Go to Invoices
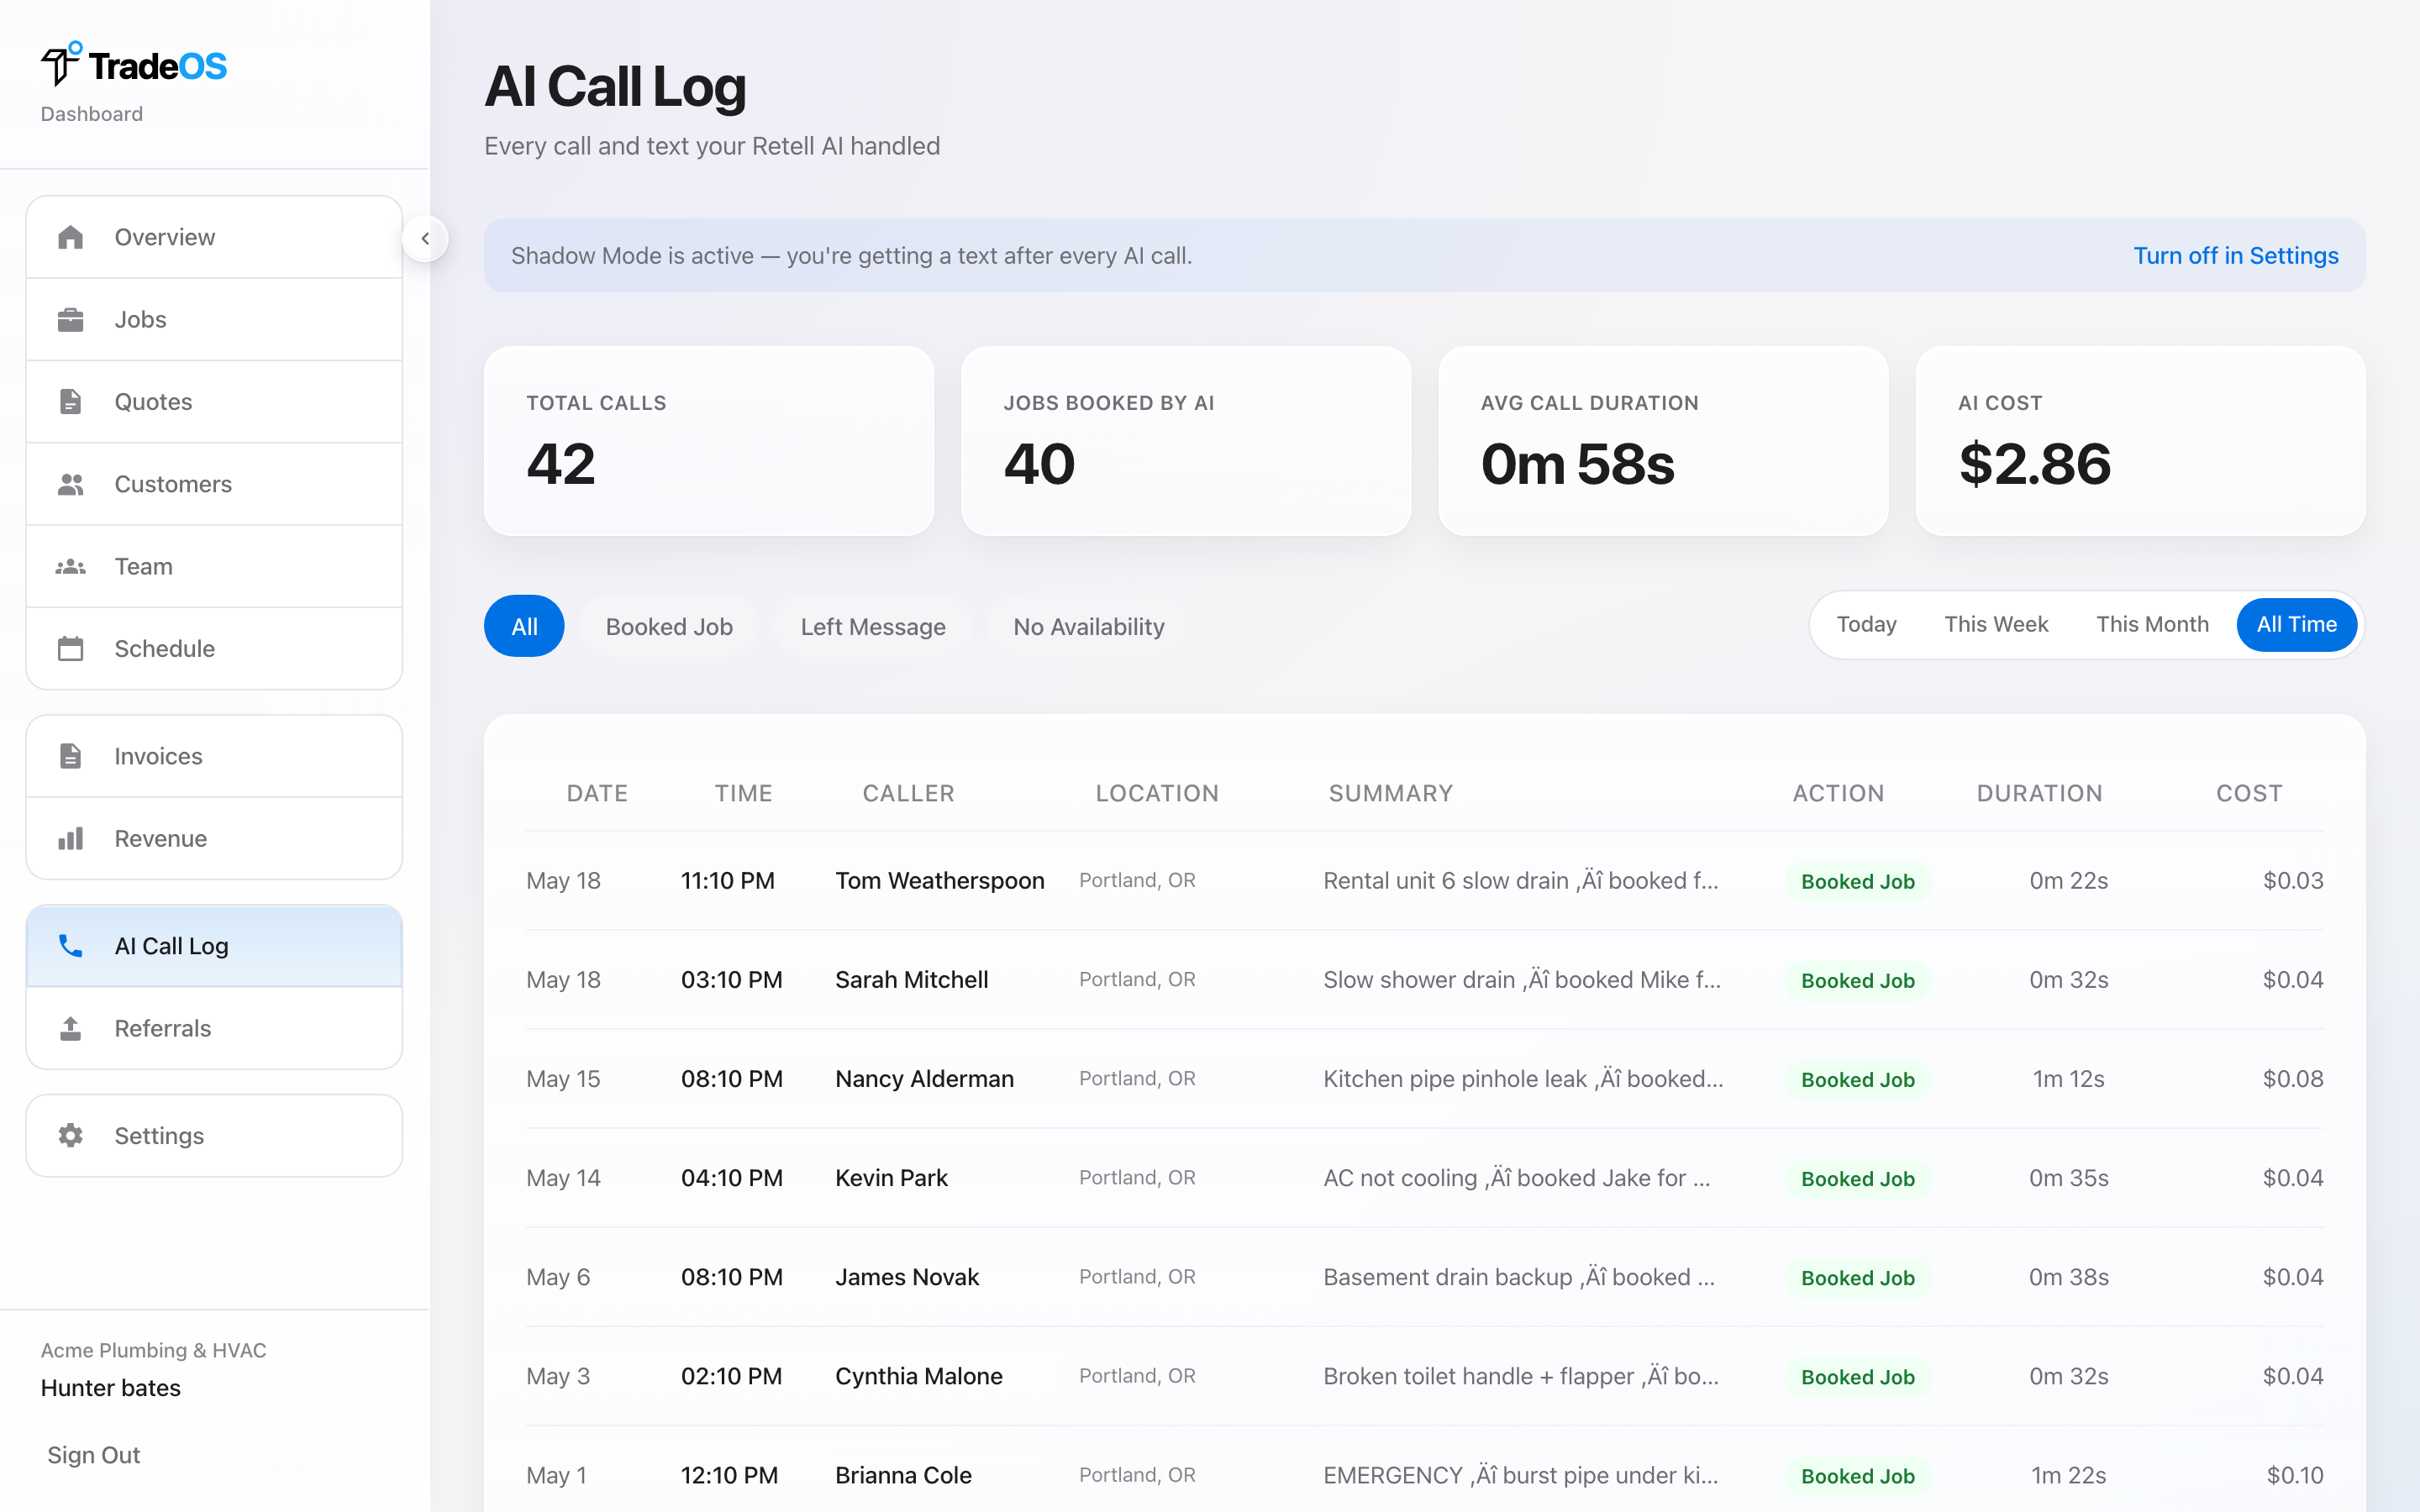This screenshot has height=1512, width=2420. (214, 756)
